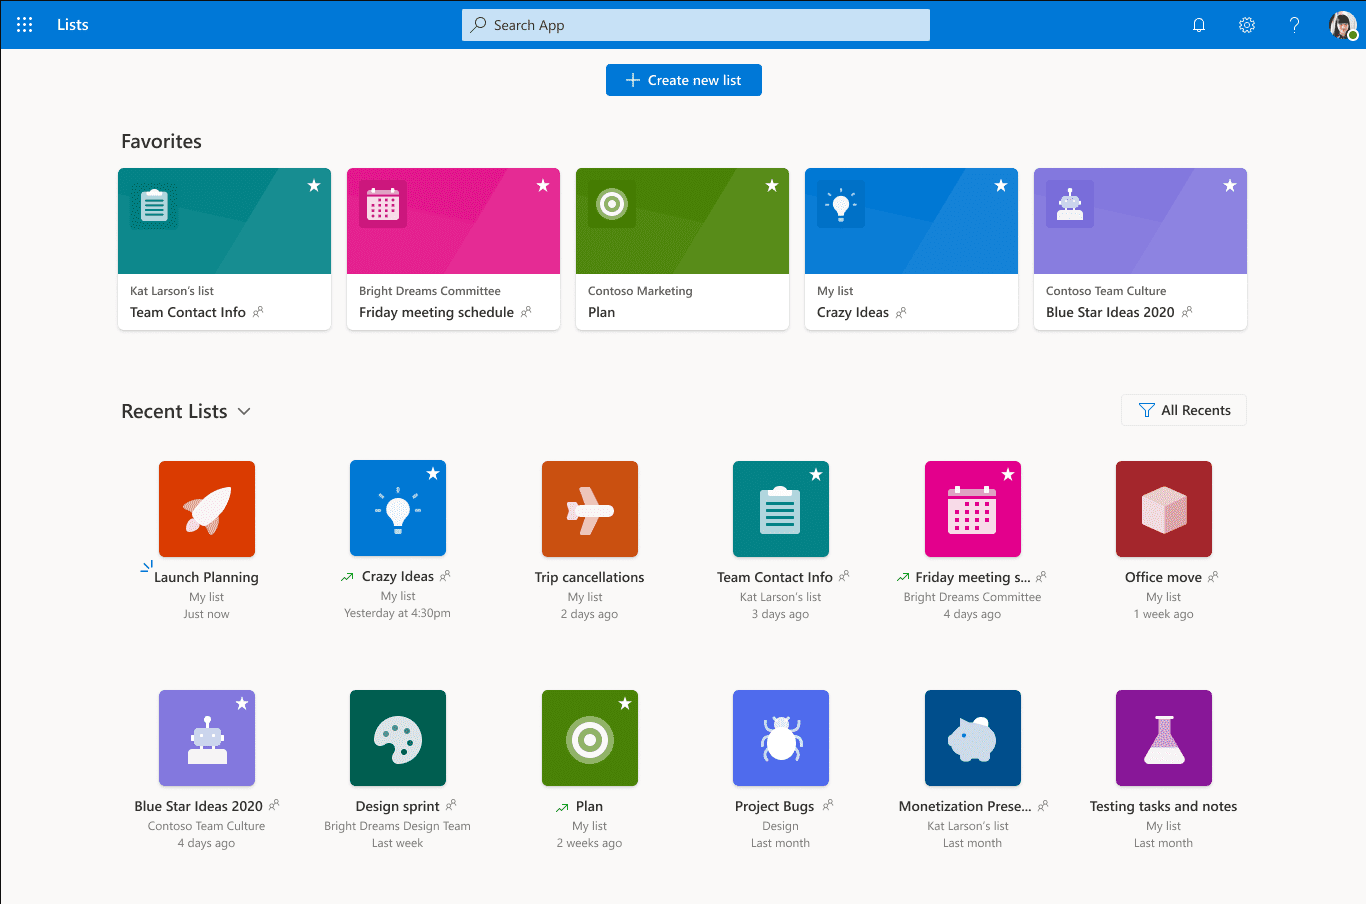Open the settings gear
Screen dimensions: 1366x904
pos(1247,25)
